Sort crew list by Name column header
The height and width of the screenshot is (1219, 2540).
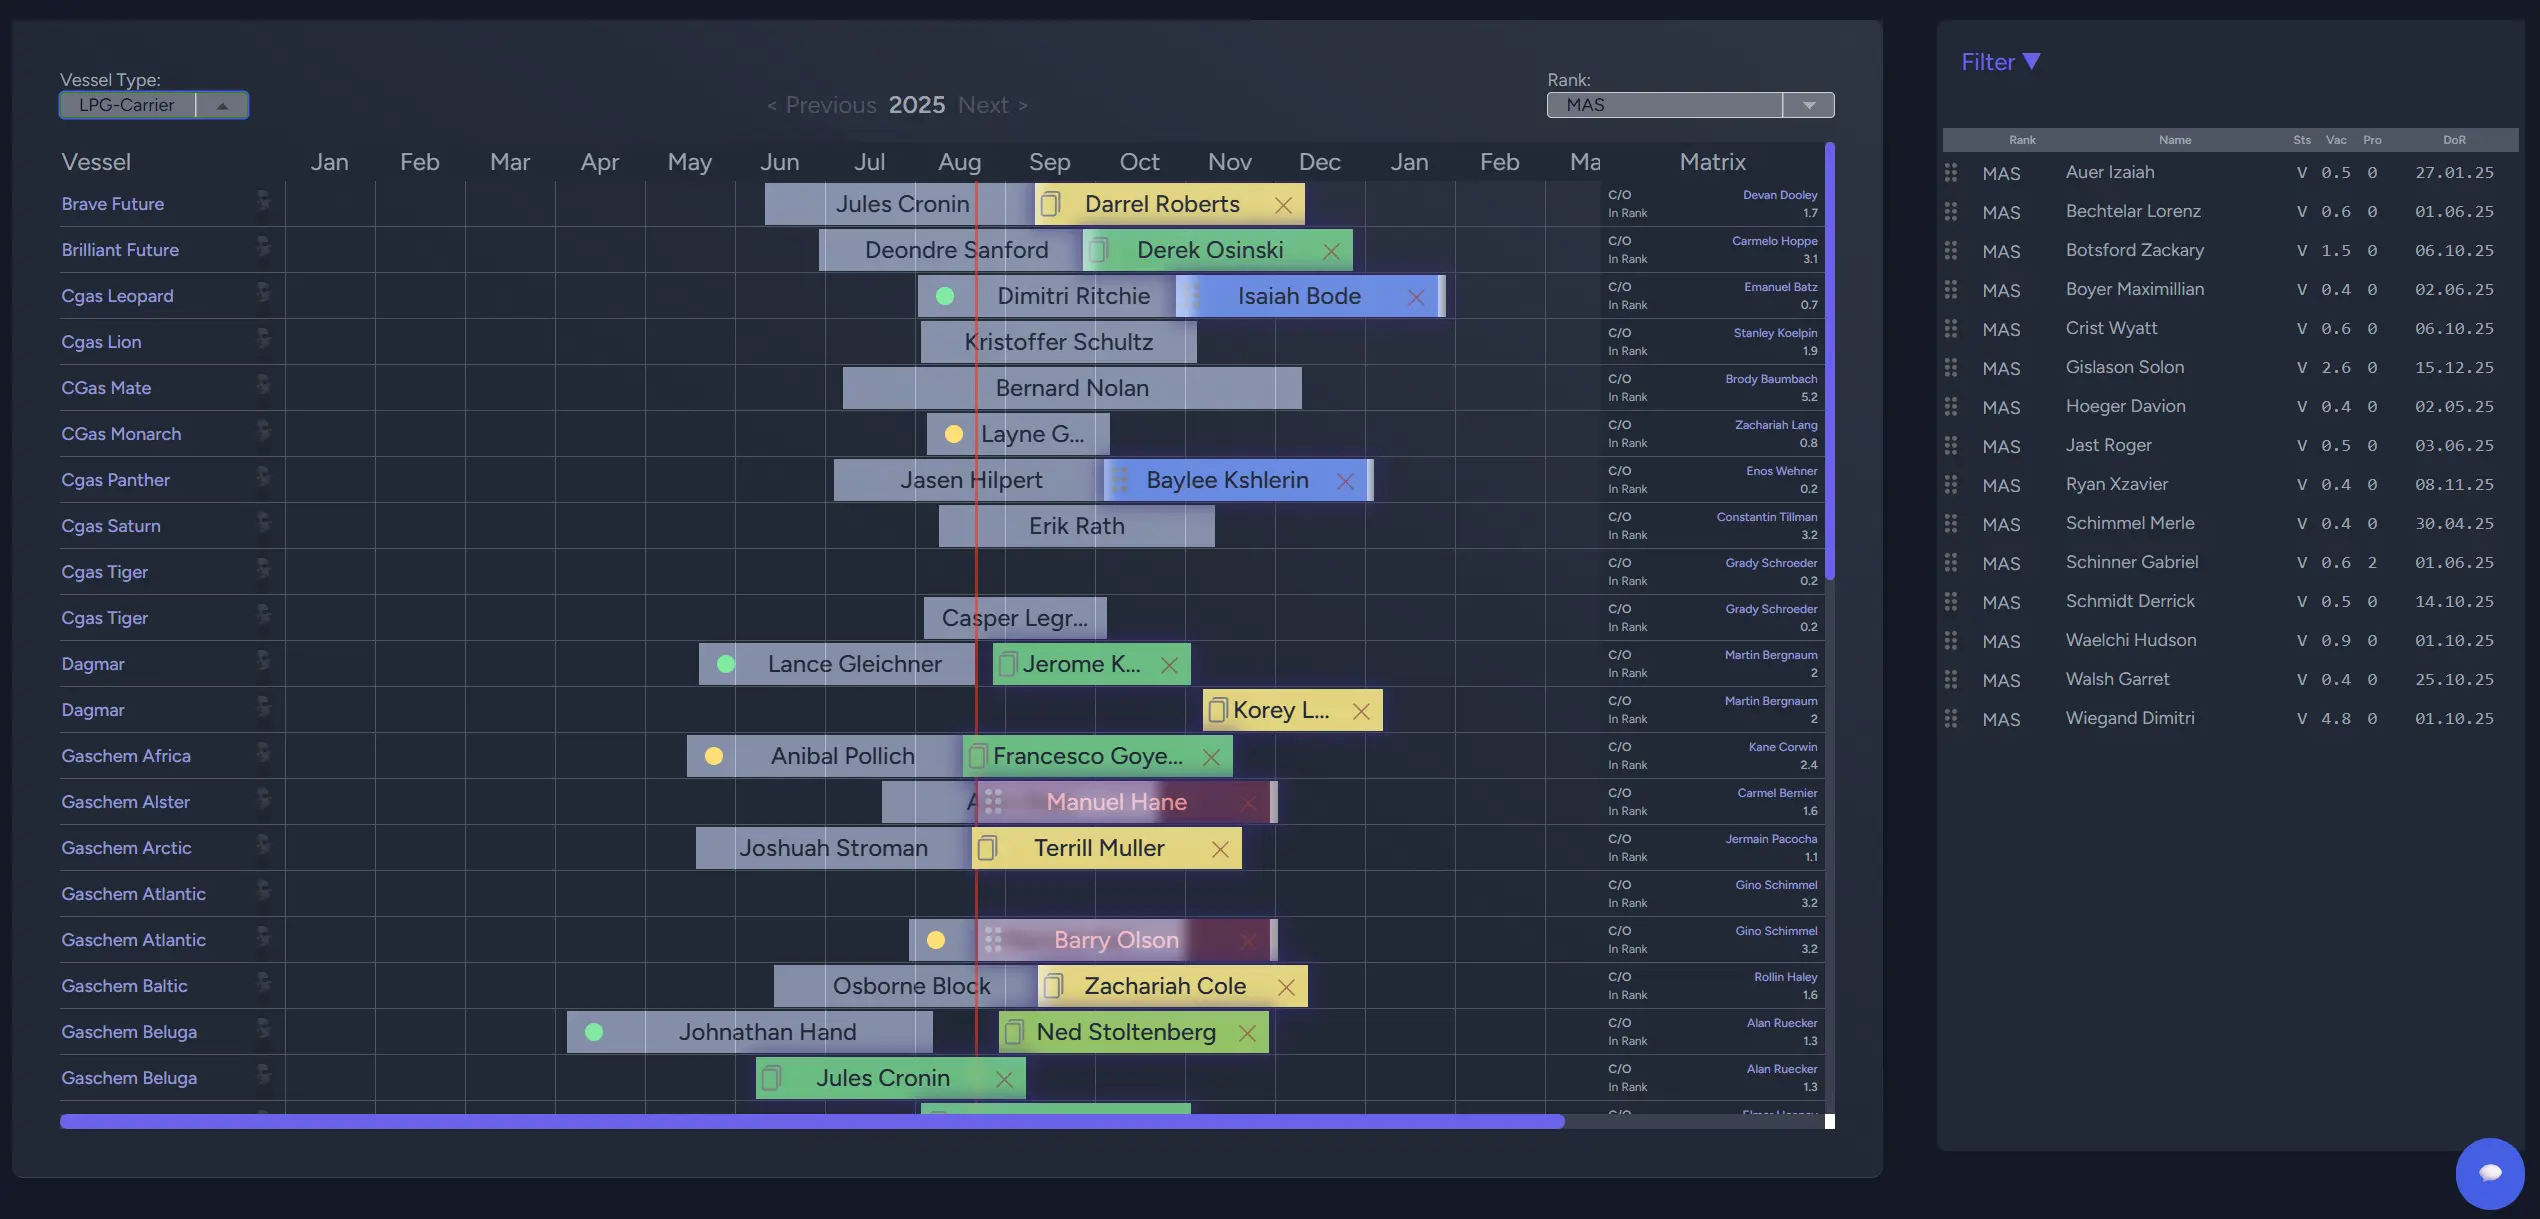(x=2174, y=140)
